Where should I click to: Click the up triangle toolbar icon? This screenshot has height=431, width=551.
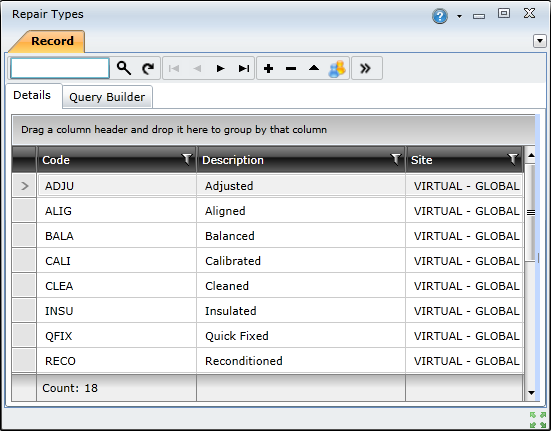(x=314, y=68)
